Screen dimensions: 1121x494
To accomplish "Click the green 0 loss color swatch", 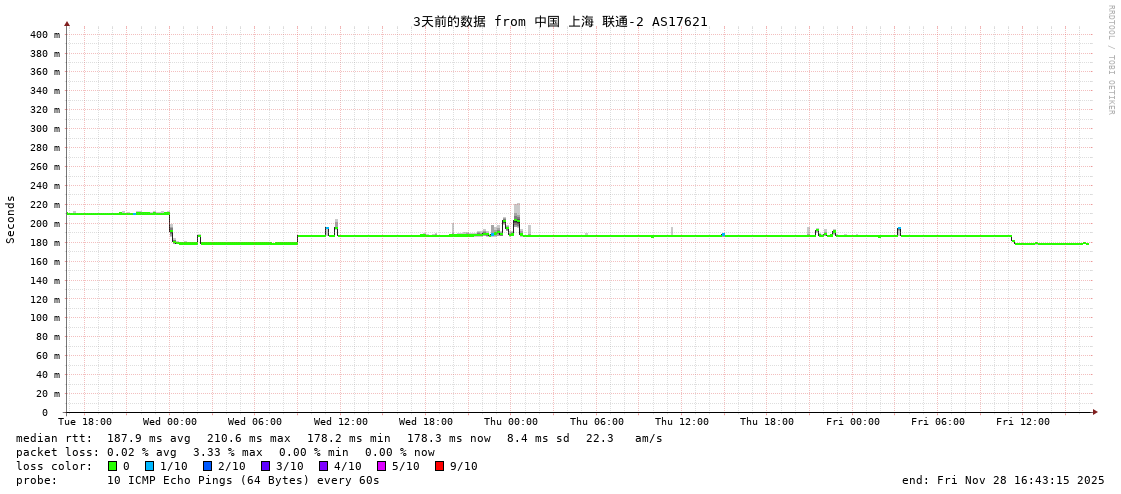I will coord(112,466).
